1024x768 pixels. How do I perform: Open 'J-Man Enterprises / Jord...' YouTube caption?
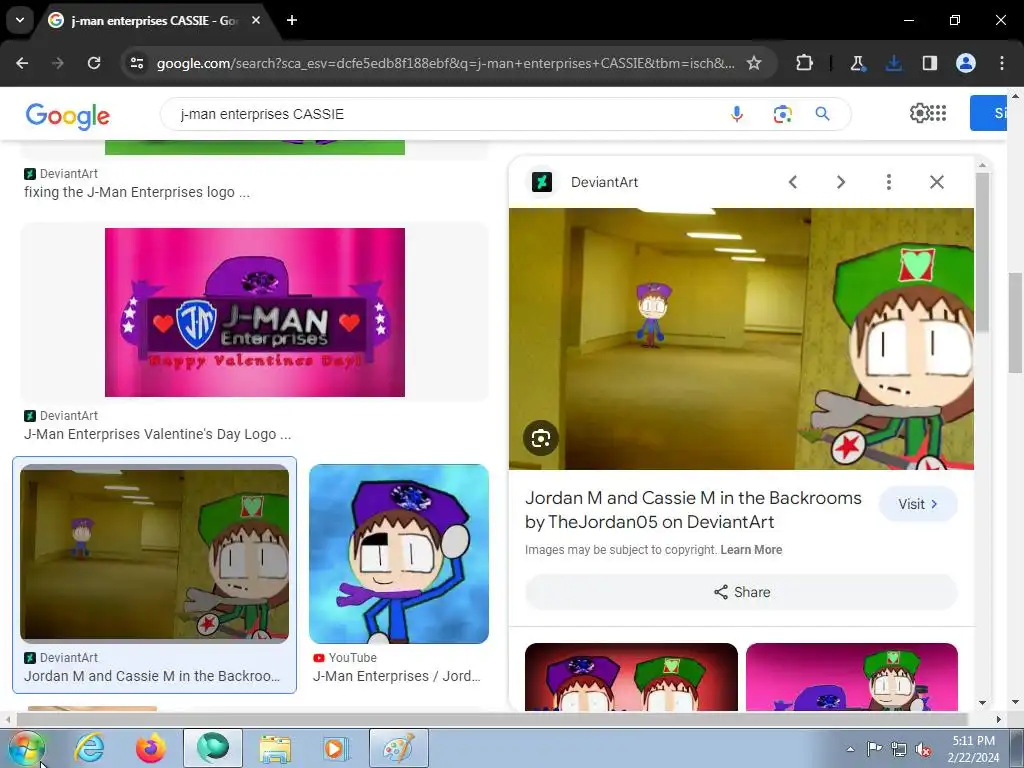click(x=396, y=676)
